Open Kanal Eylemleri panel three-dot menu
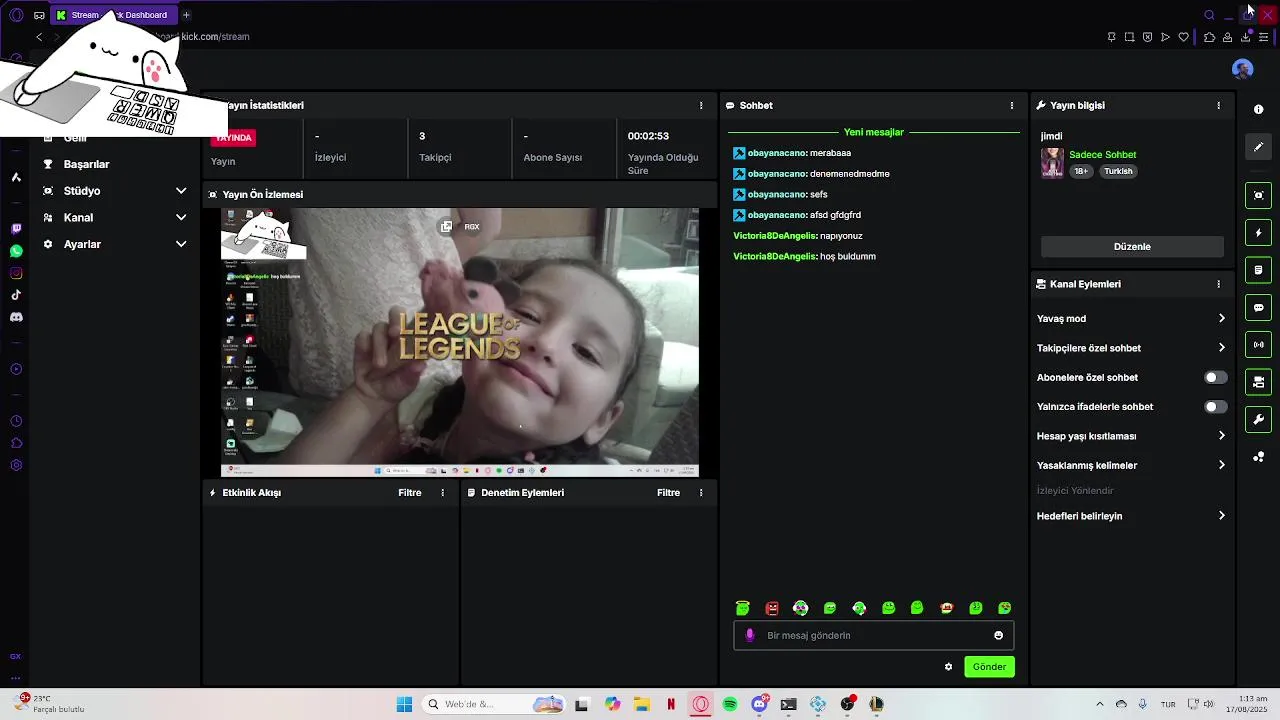 pos(1218,284)
